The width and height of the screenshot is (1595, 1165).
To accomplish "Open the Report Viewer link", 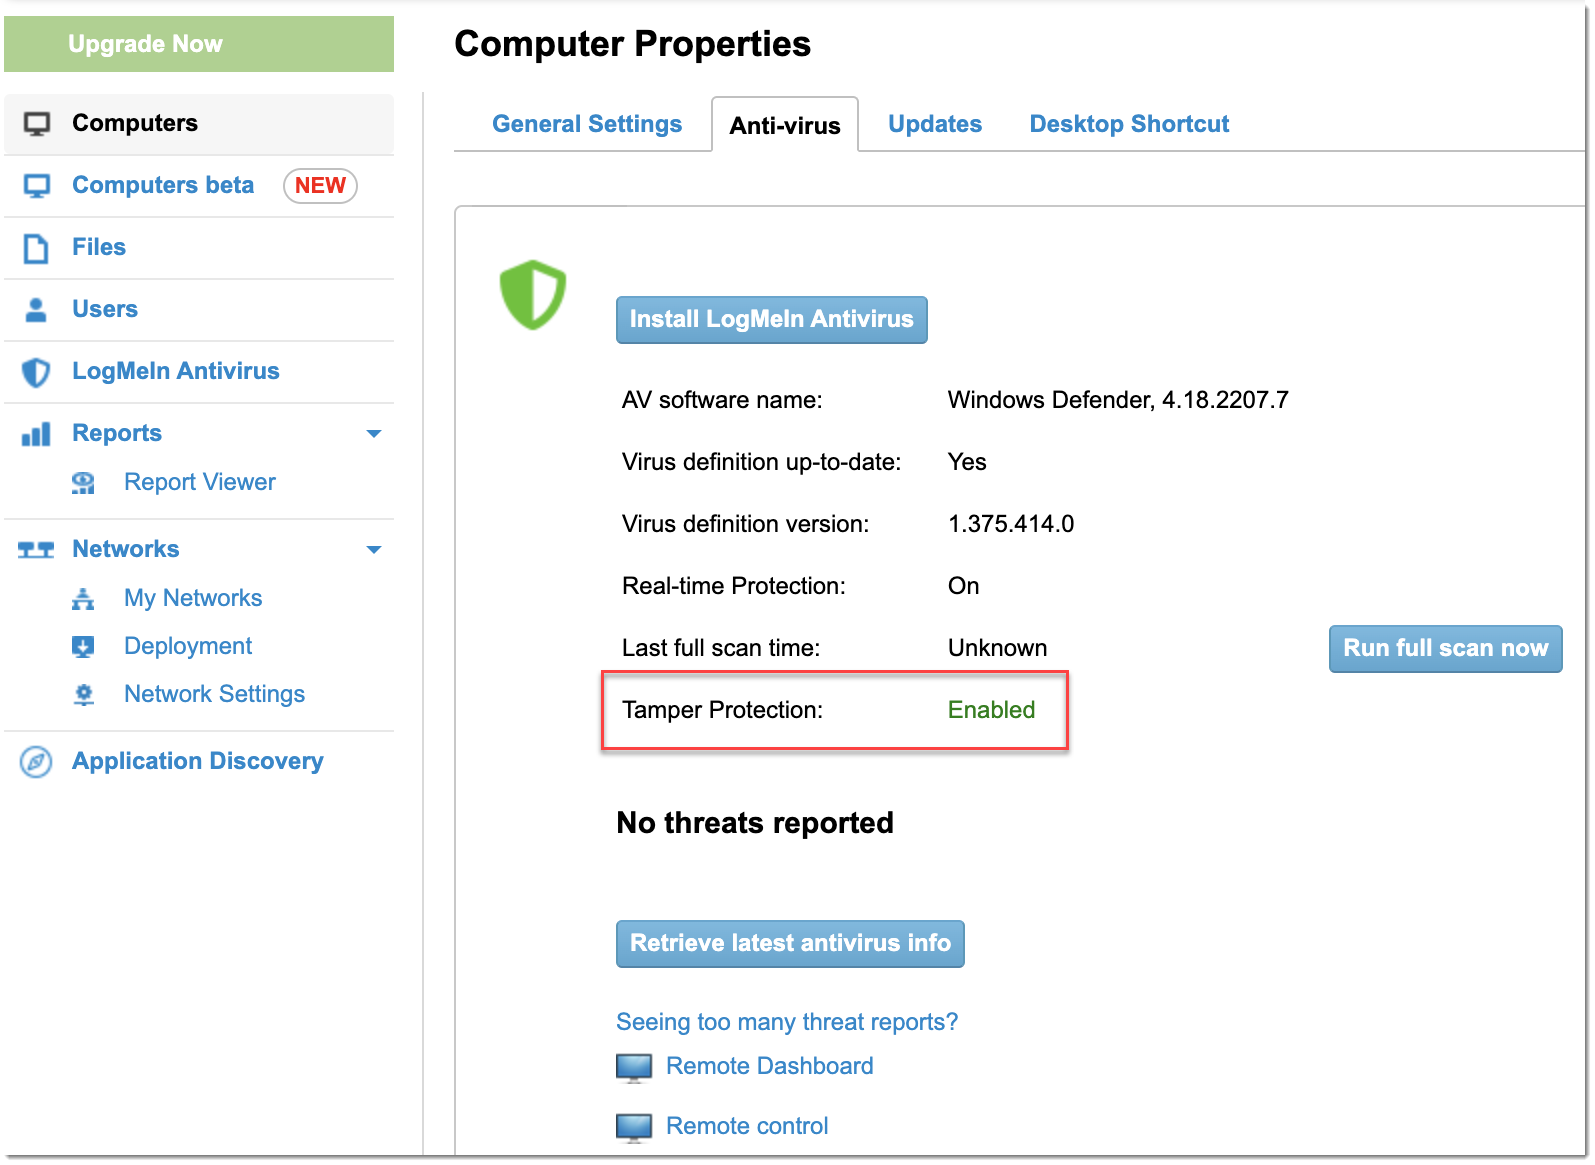I will pyautogui.click(x=200, y=482).
